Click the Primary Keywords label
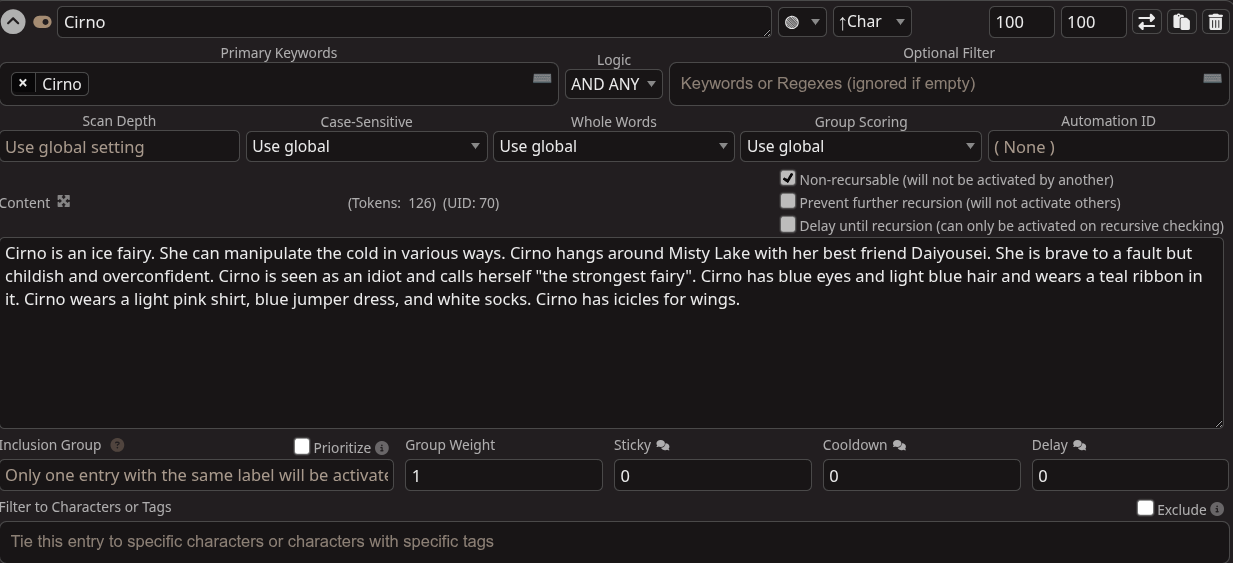This screenshot has width=1233, height=563. [279, 53]
